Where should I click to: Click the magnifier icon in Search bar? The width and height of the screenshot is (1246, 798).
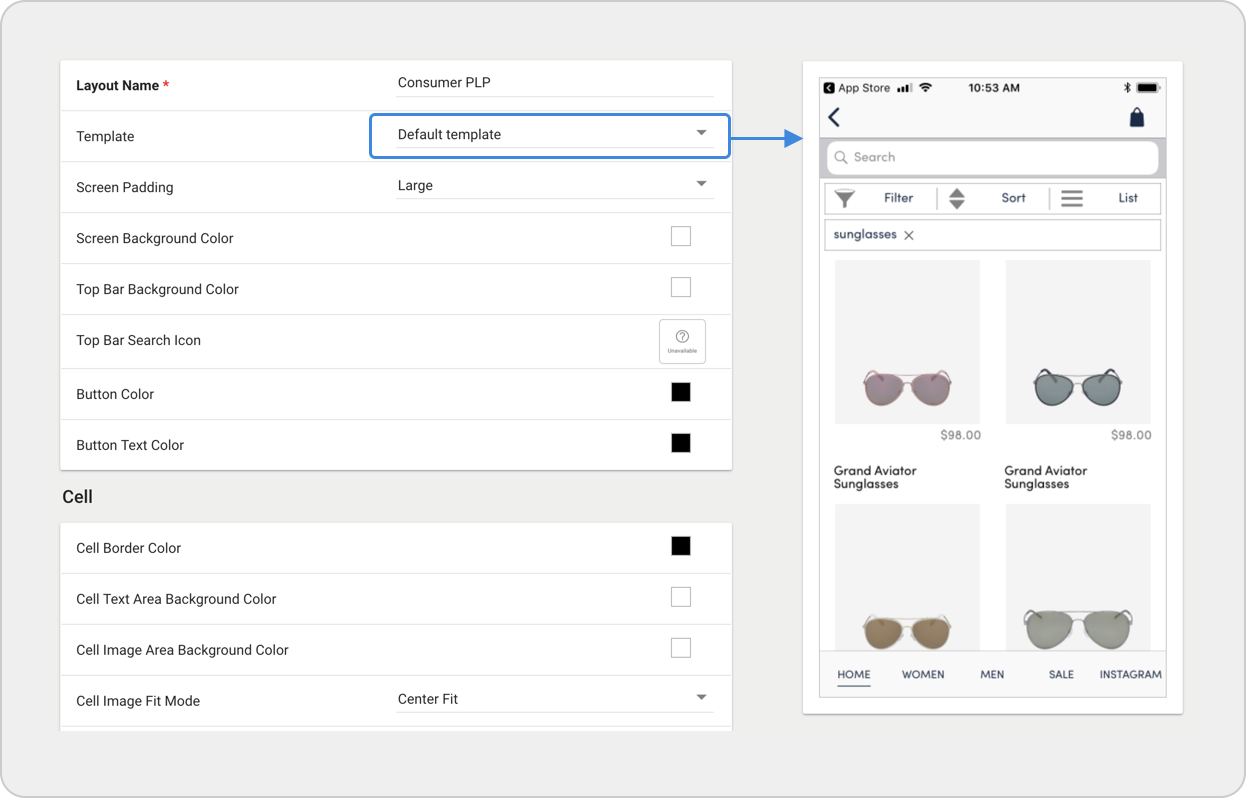coord(842,157)
